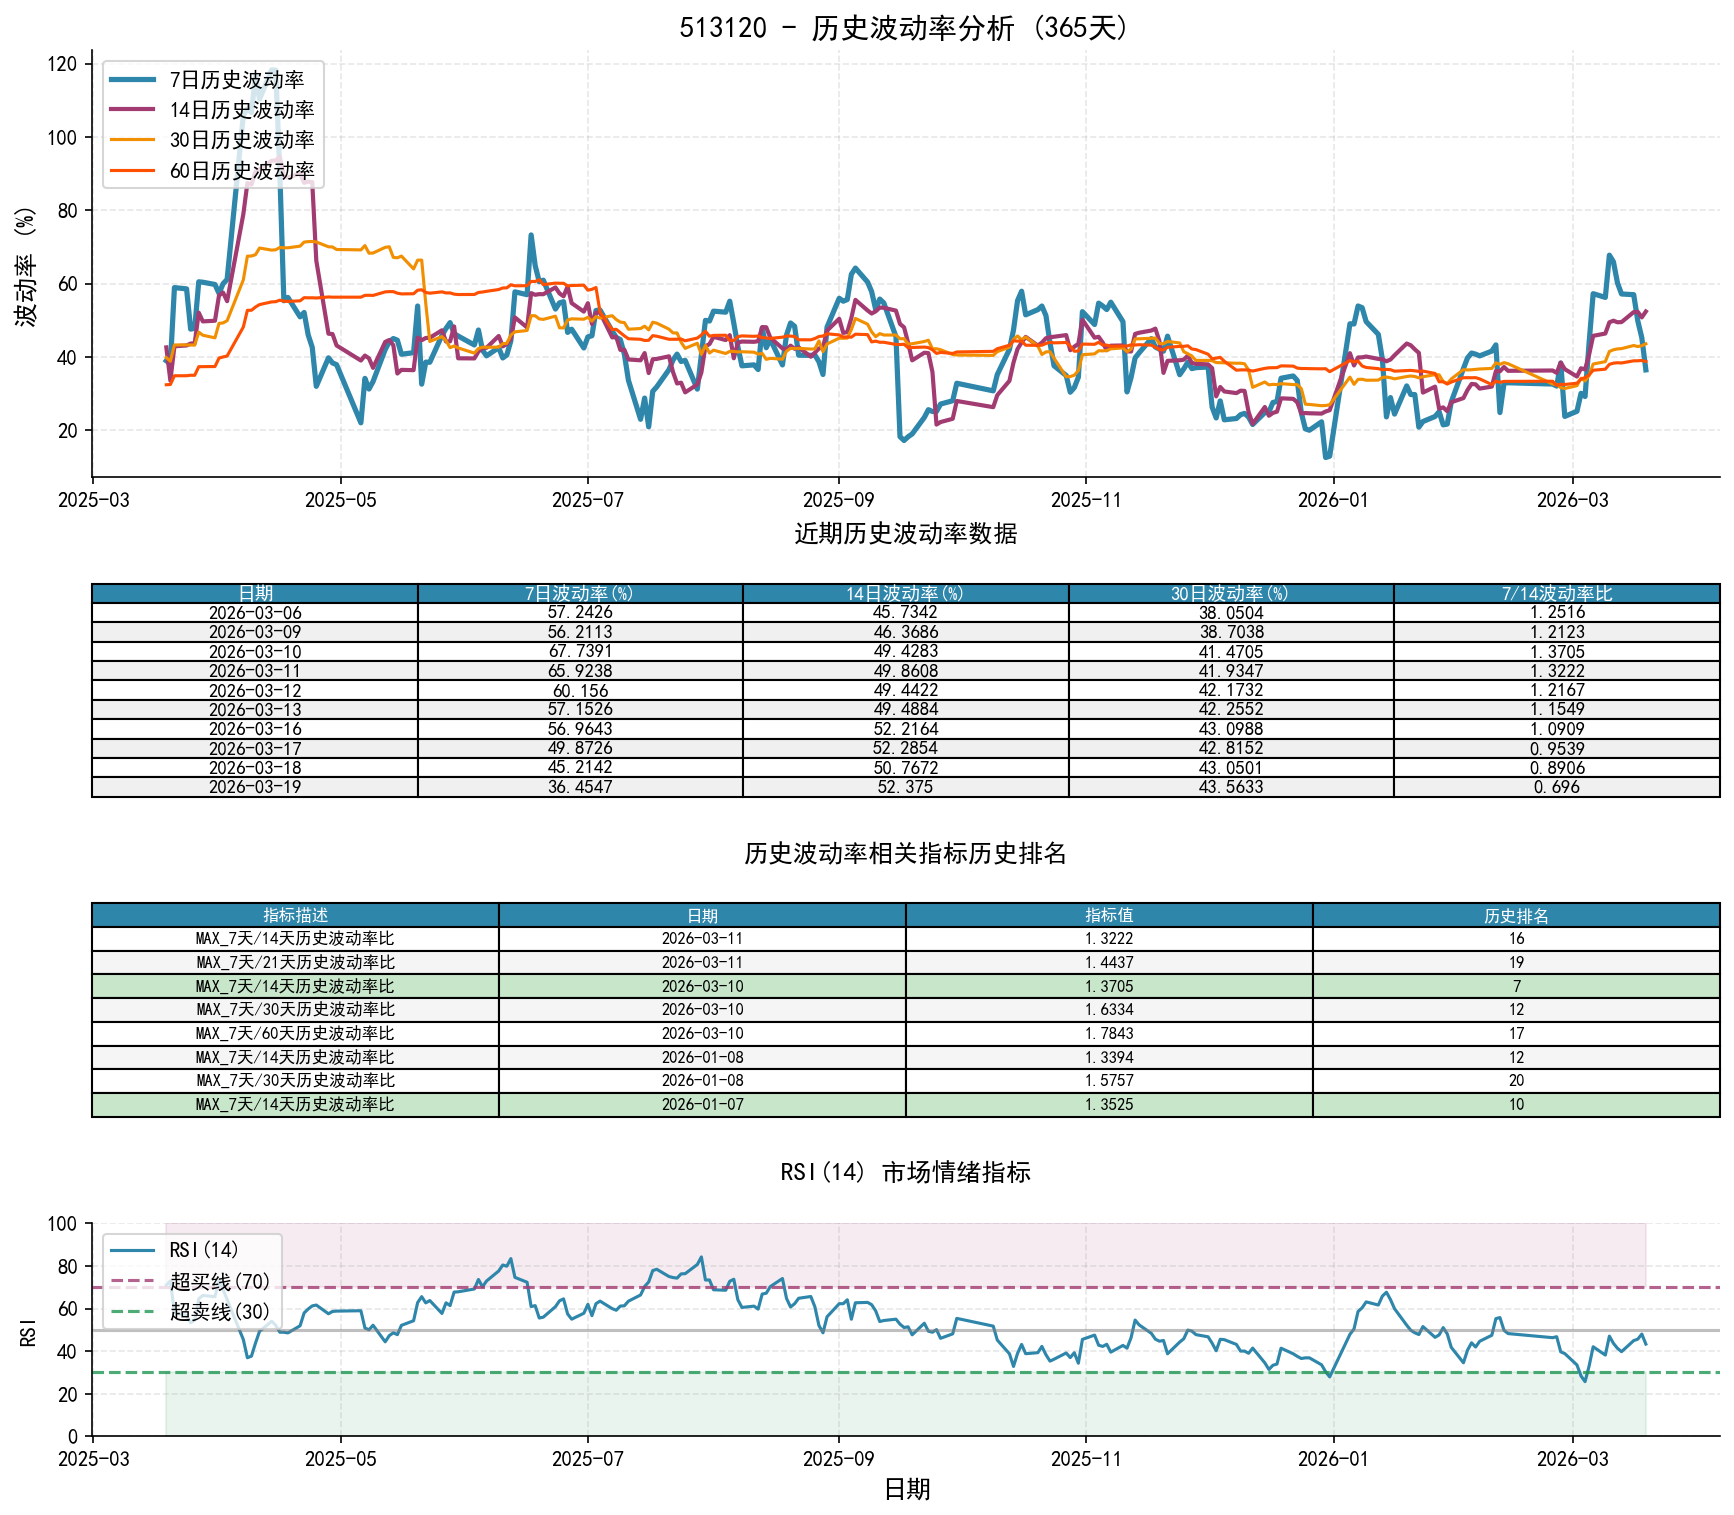Click the RSI(14) legend entry
Image resolution: width=1734 pixels, height=1515 pixels.
[x=204, y=1250]
